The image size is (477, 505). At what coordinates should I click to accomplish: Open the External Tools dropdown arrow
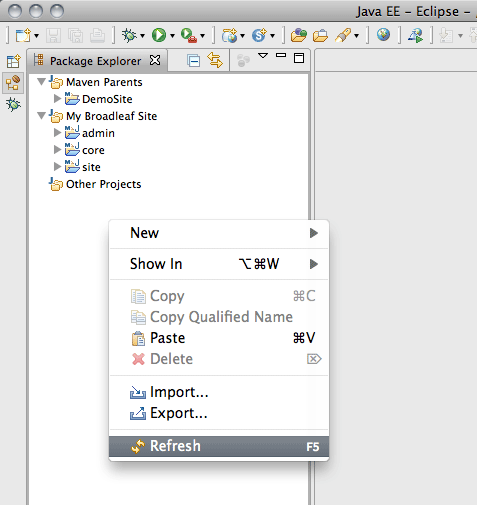pos(202,36)
